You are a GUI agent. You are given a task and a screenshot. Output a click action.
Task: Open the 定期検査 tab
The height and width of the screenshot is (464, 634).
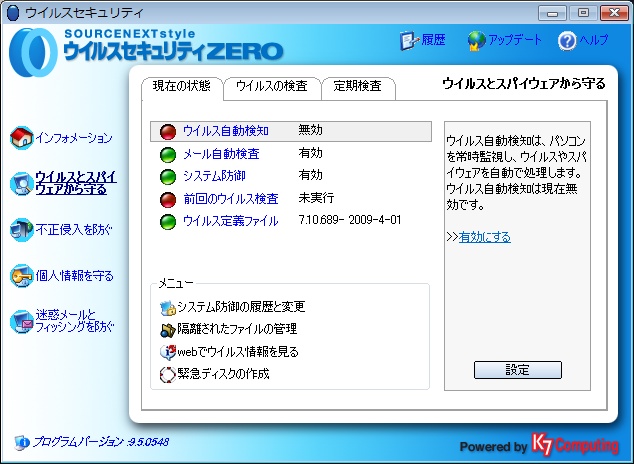(358, 87)
